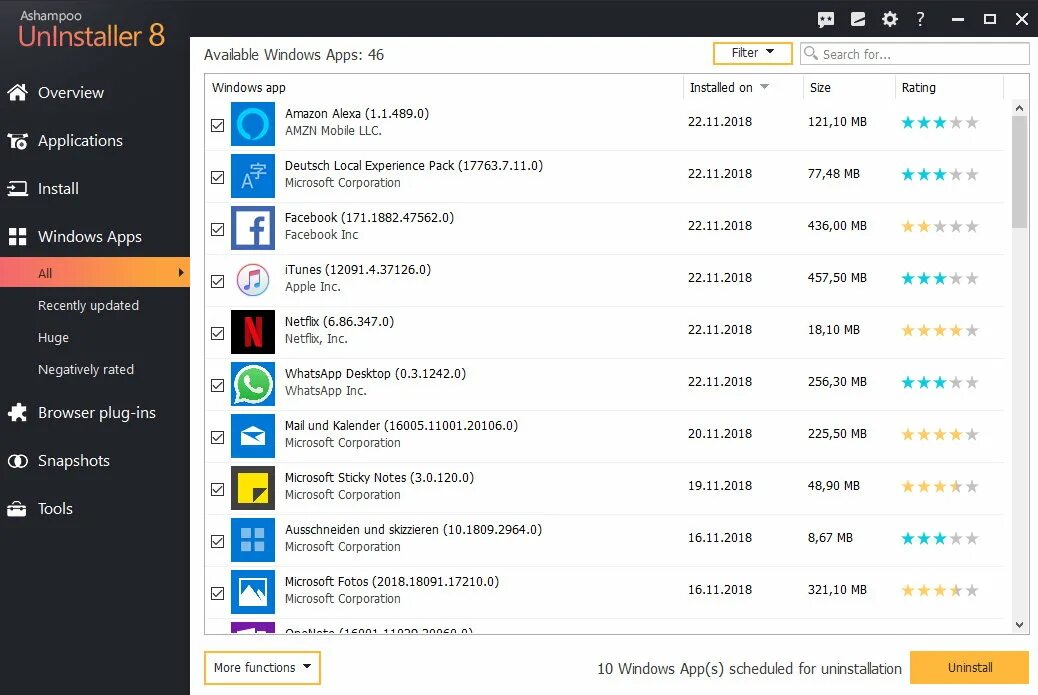
Task: Uncheck the iTunes checkbox
Action: 217,281
